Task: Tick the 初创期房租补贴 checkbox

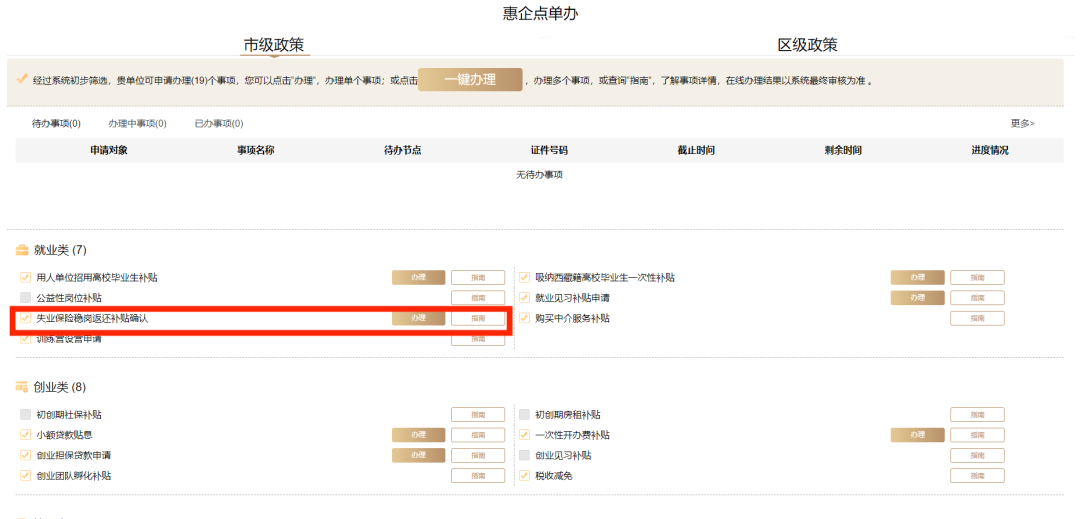Action: 525,414
